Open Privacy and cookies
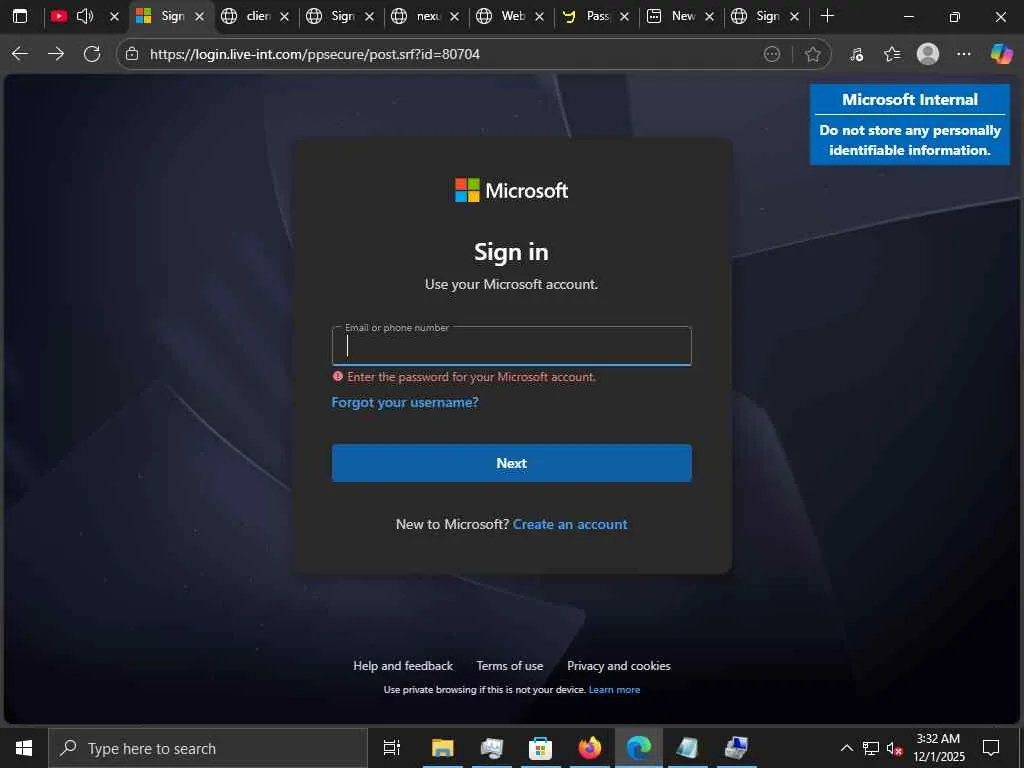Viewport: 1024px width, 768px height. [618, 665]
